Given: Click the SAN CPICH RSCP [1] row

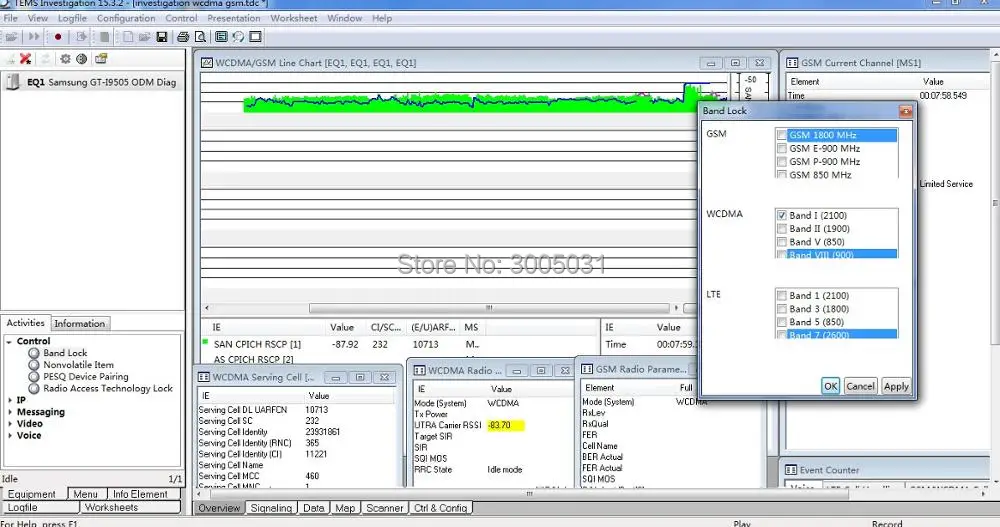Looking at the screenshot, I should pyautogui.click(x=399, y=345).
